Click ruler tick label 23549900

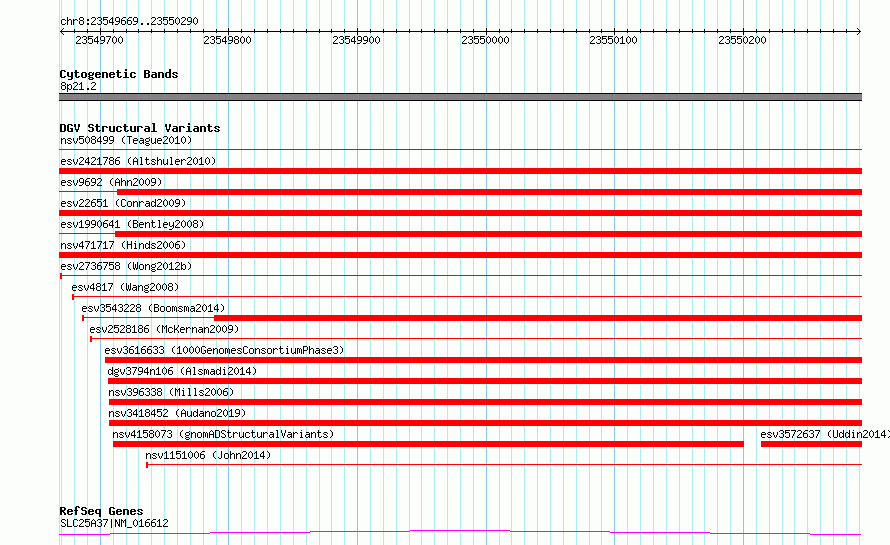point(356,40)
